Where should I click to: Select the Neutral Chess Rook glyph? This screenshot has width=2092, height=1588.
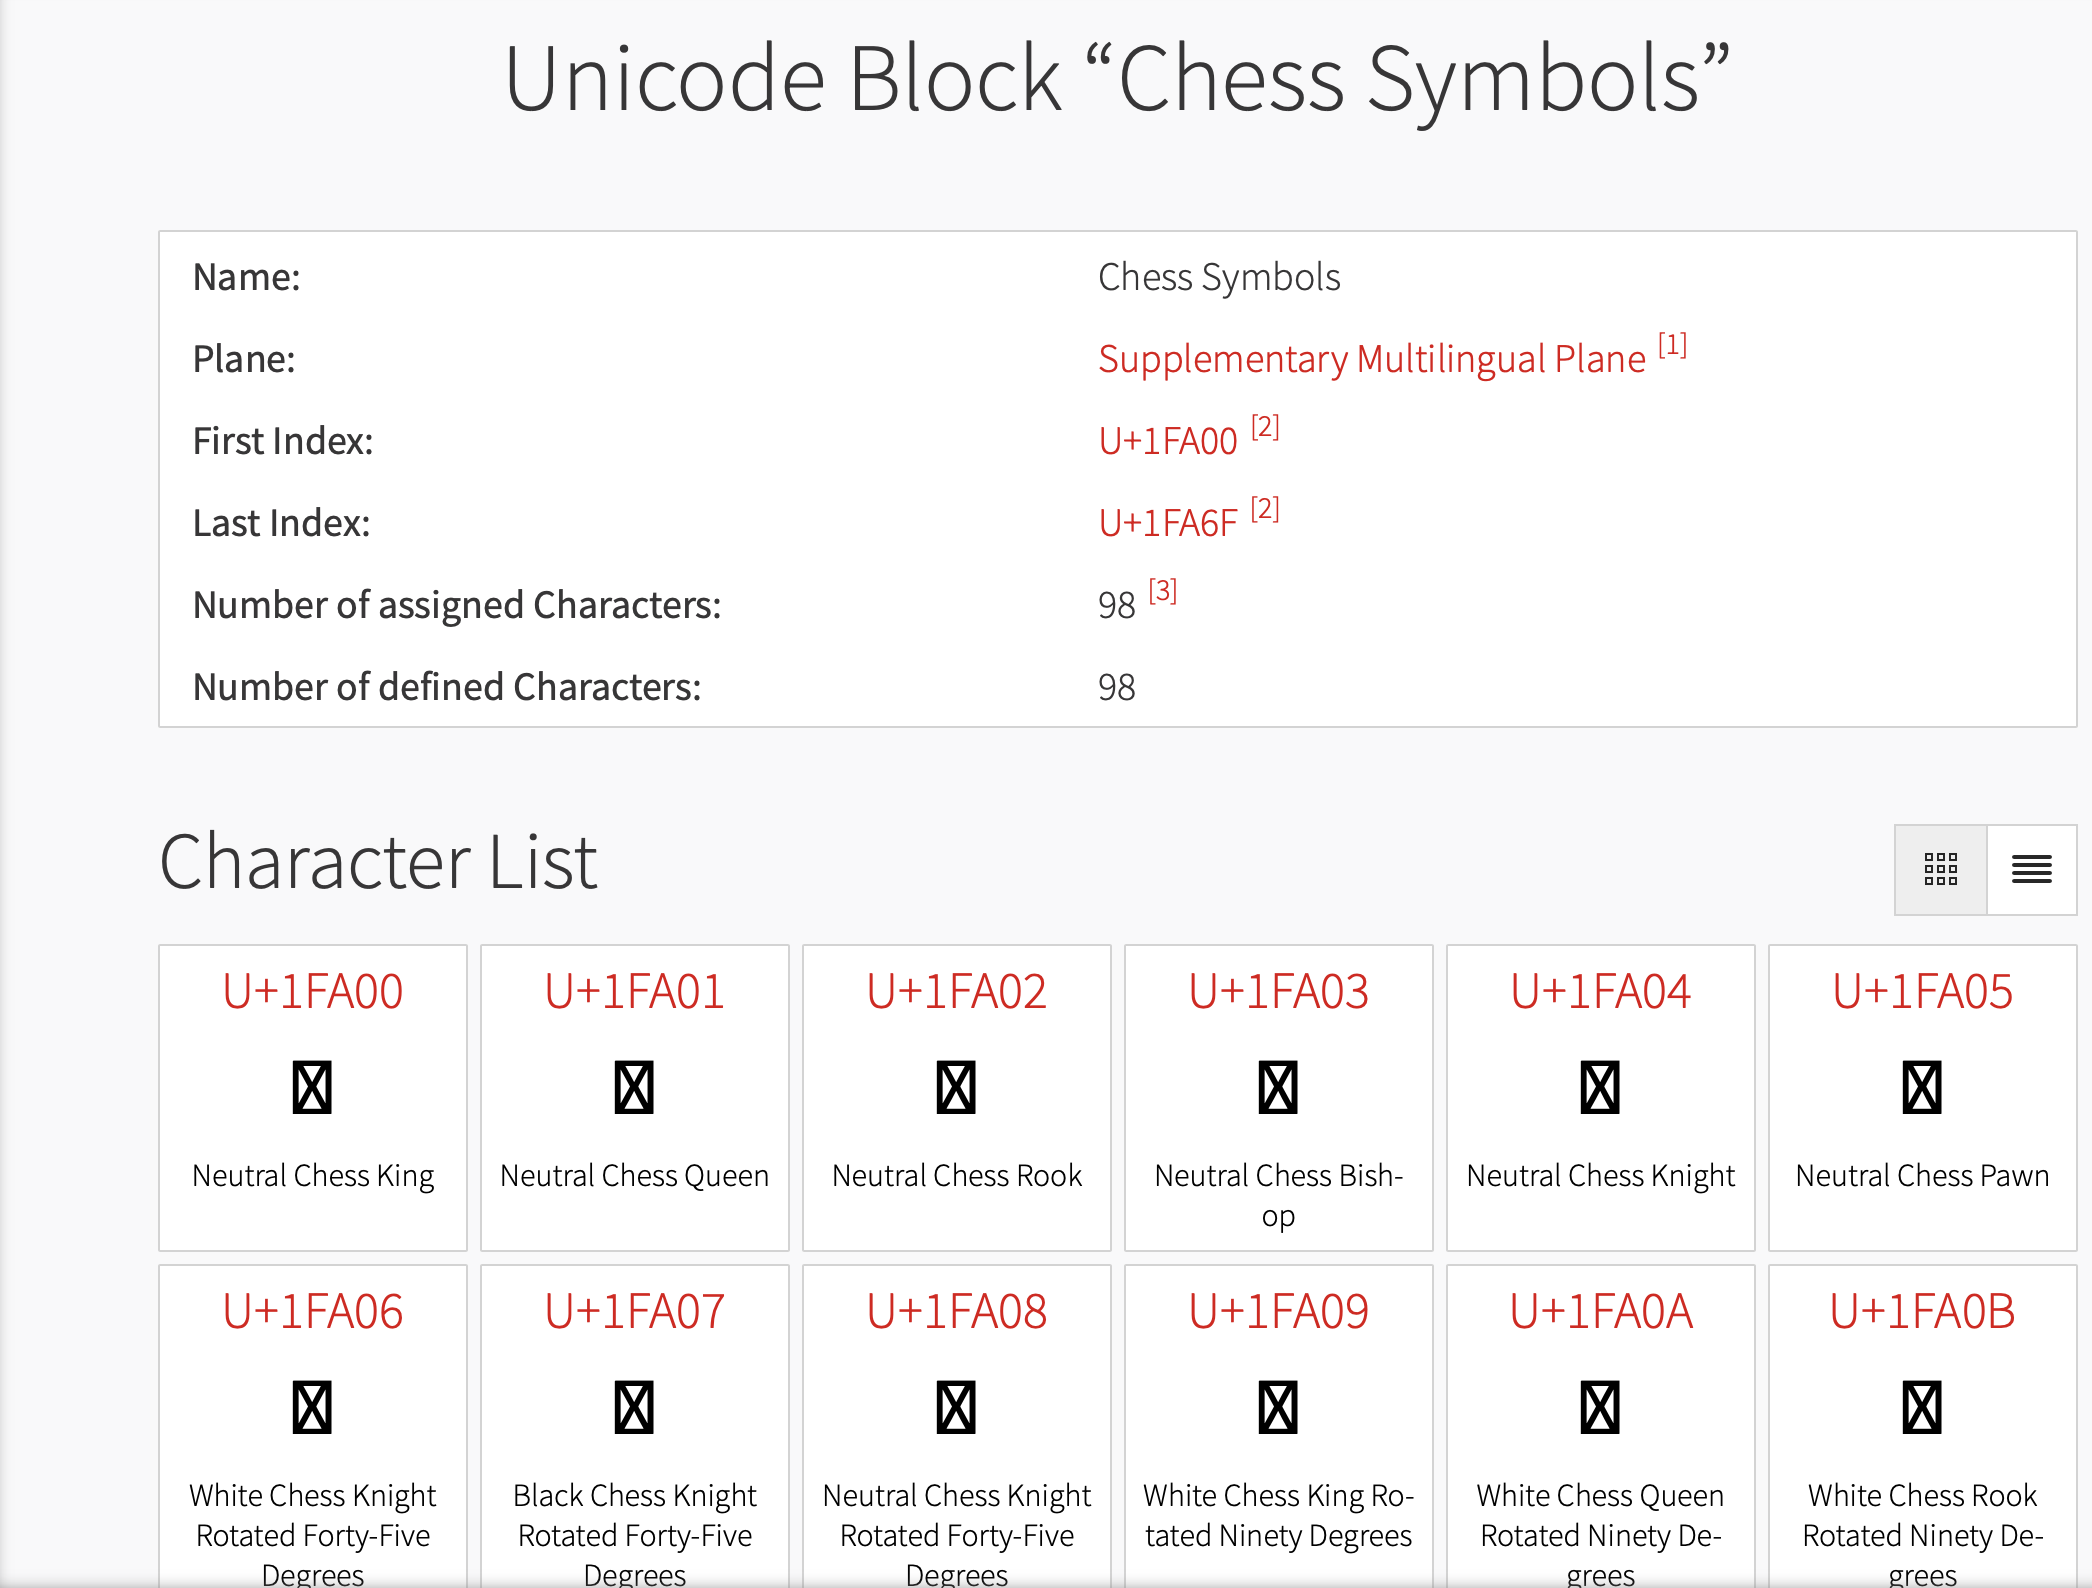[956, 1088]
